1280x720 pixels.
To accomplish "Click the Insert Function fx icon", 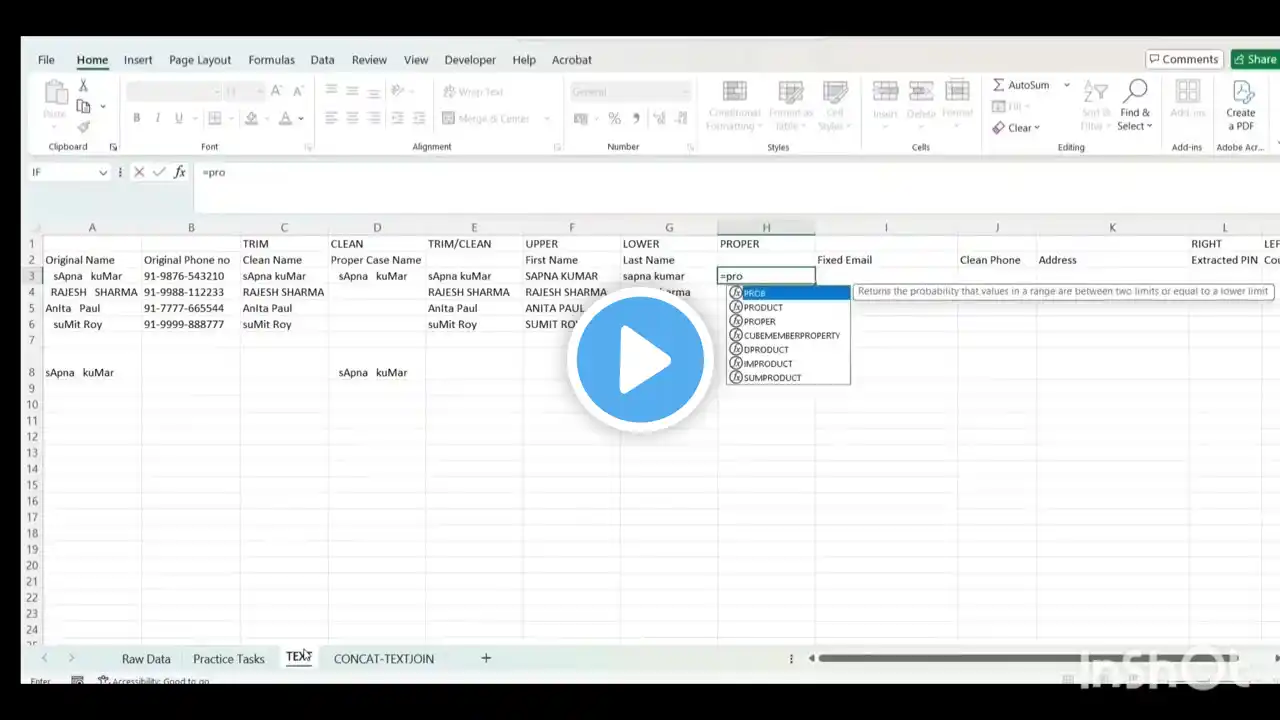I will 180,172.
